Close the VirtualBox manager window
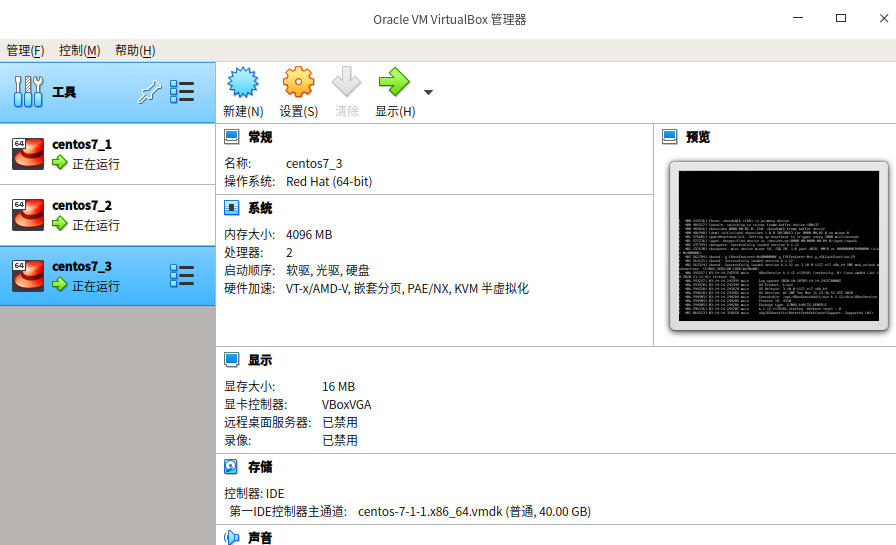 pyautogui.click(x=884, y=18)
